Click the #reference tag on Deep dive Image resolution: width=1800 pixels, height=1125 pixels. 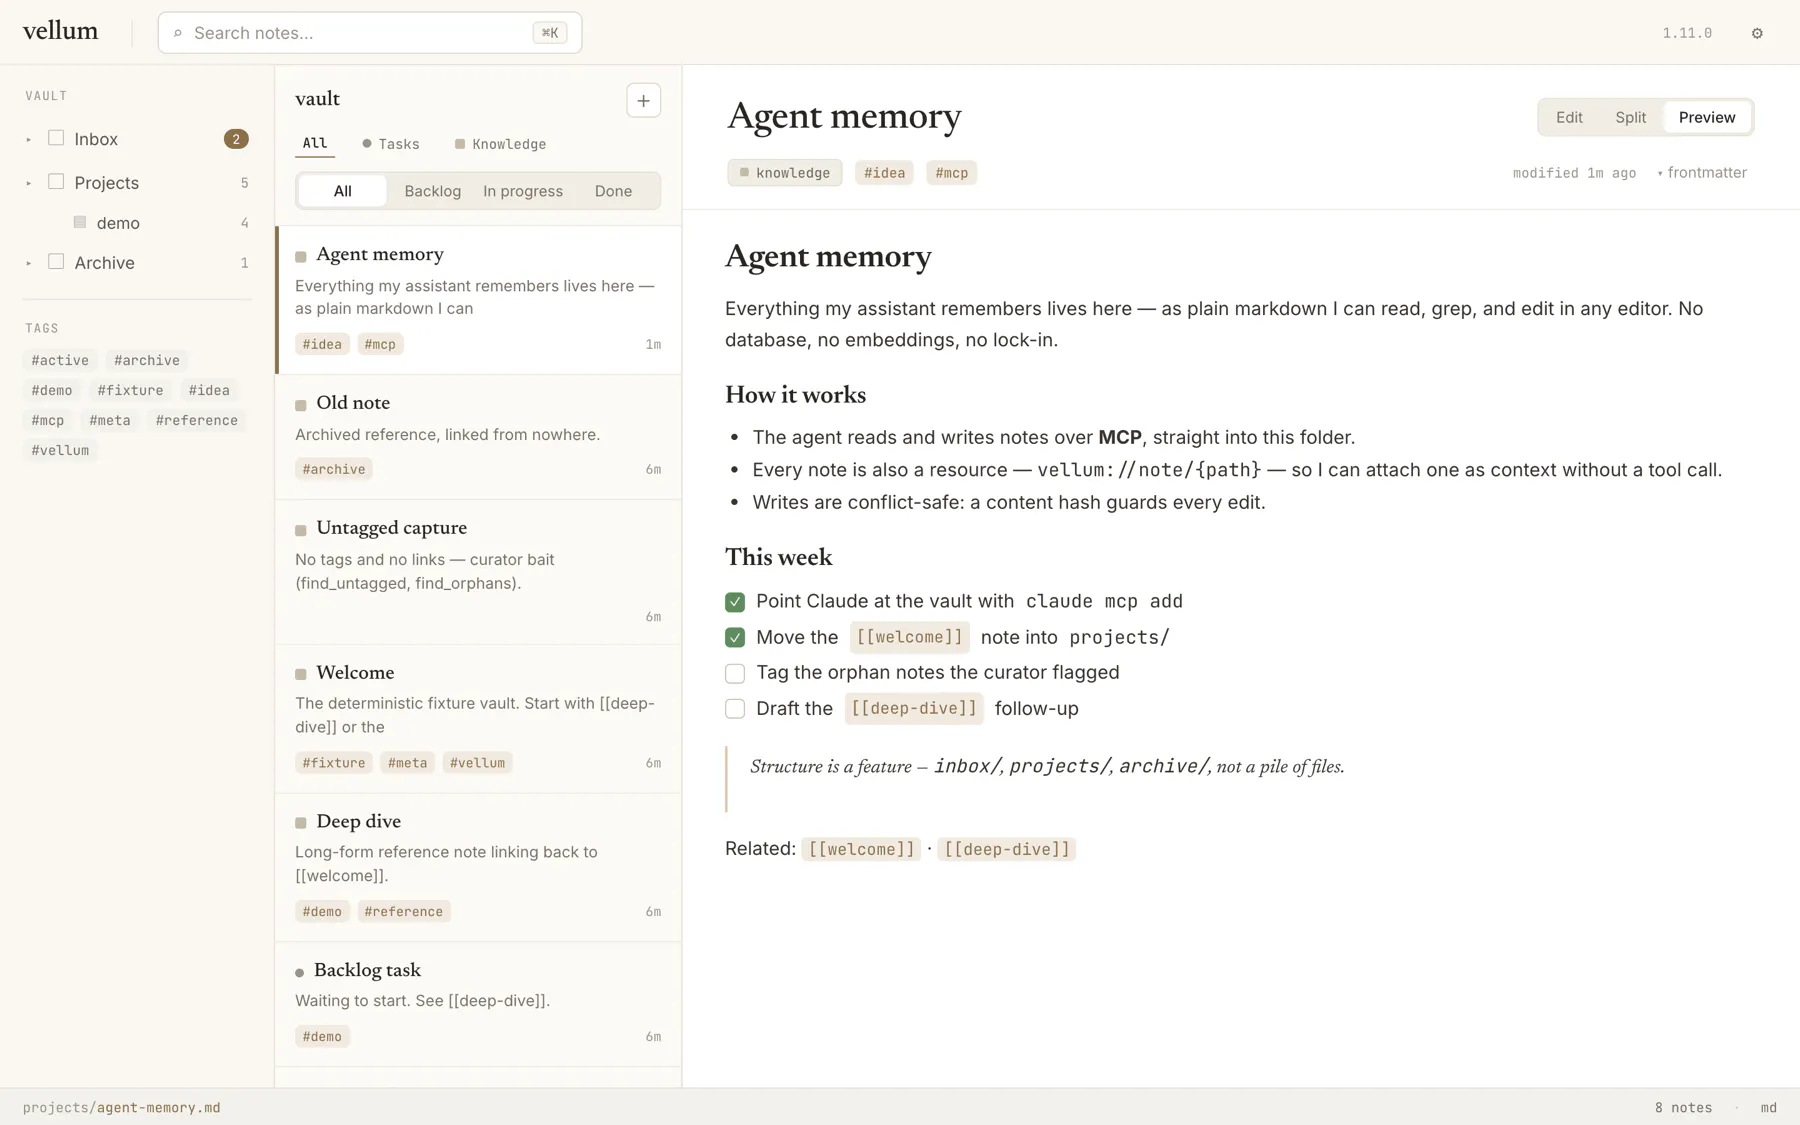(x=404, y=911)
